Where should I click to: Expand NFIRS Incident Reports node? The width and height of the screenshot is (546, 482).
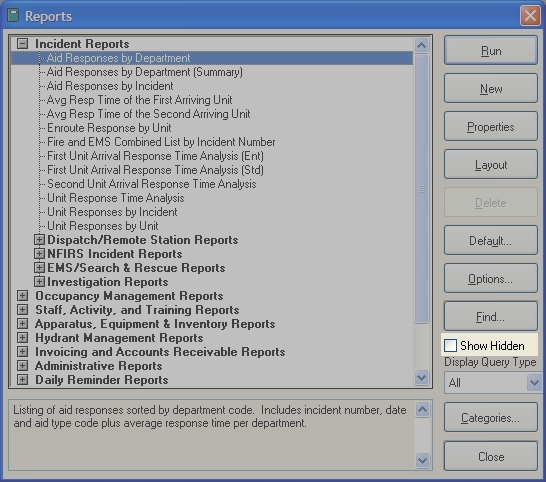39,254
